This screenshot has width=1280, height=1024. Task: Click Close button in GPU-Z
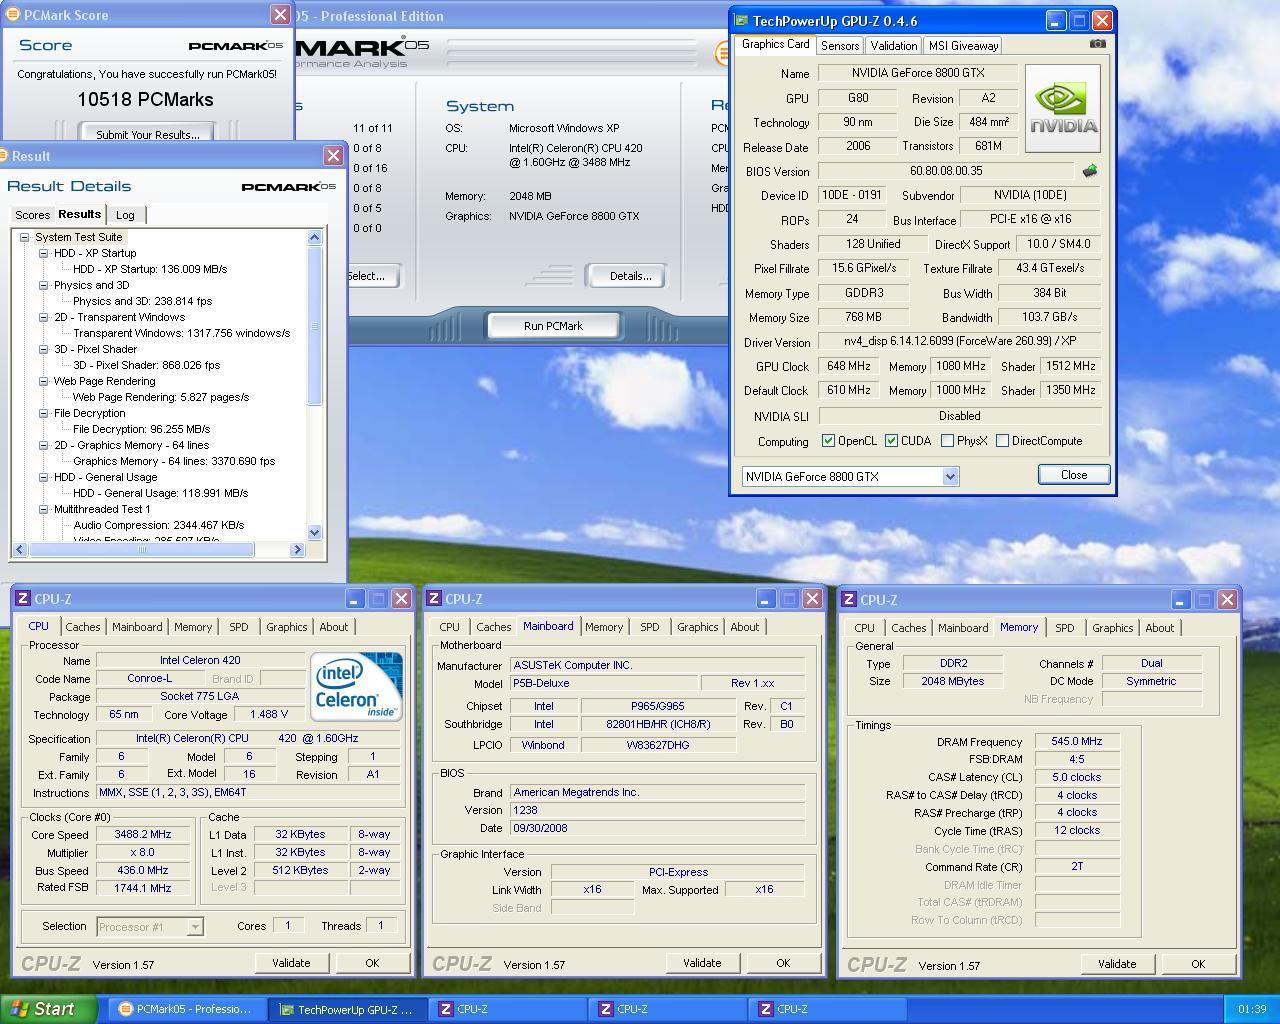(x=1074, y=475)
